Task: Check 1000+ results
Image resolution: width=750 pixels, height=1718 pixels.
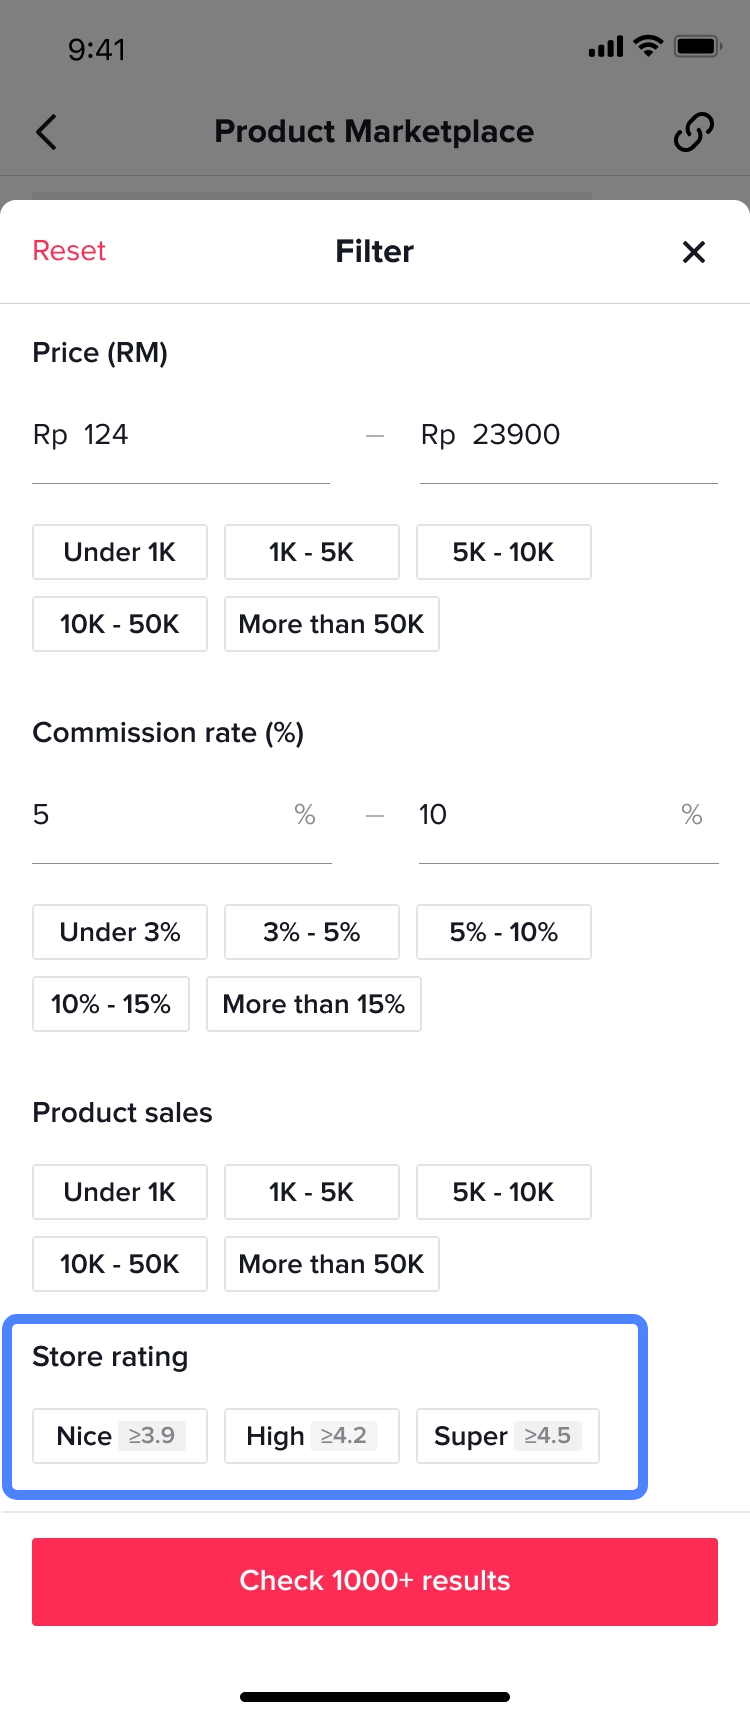Action: 375,1581
